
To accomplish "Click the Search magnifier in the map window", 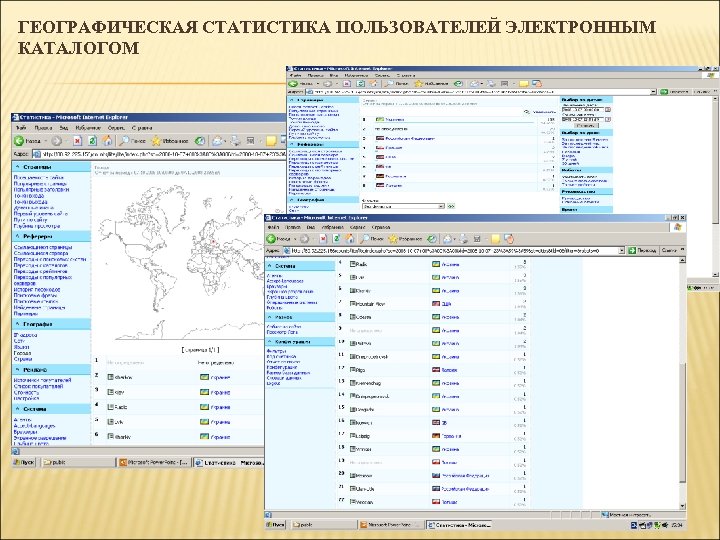I will 124,141.
